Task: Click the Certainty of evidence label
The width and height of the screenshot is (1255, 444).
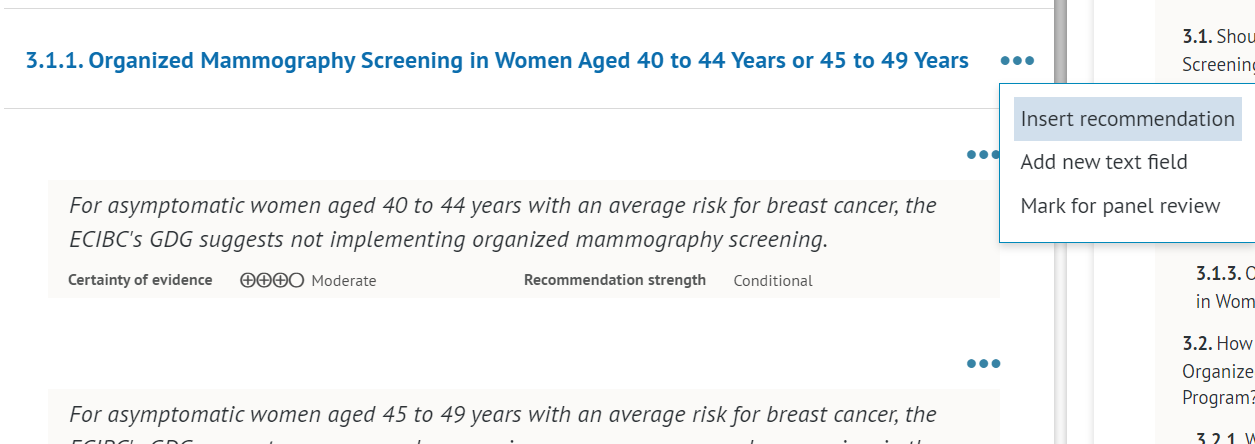Action: (x=140, y=280)
